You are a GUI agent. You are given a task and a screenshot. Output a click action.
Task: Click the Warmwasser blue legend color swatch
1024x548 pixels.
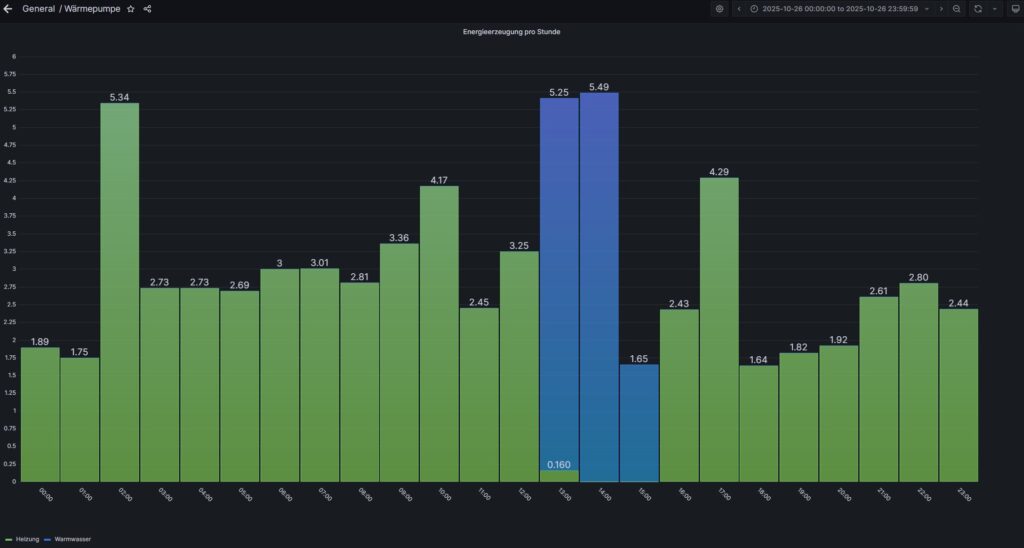[49, 539]
